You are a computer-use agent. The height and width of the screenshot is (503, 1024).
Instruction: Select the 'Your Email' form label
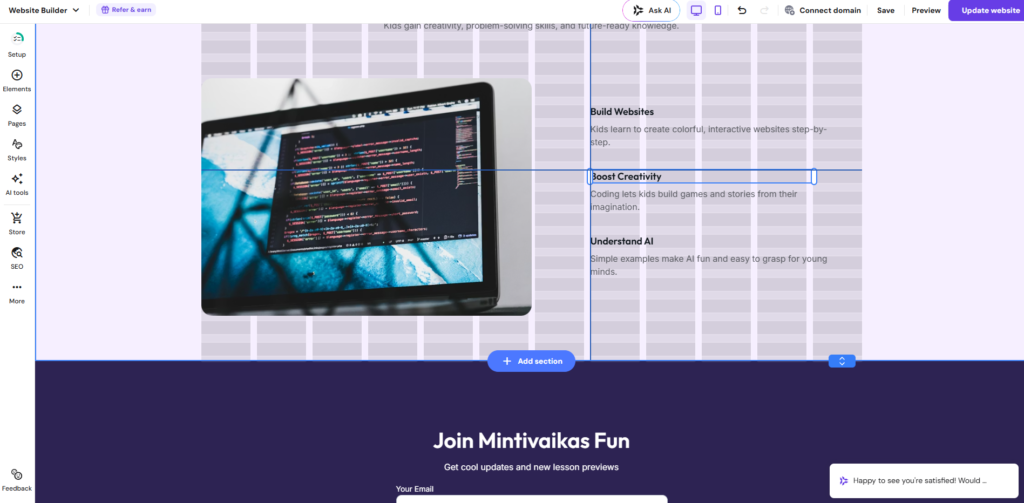point(415,489)
